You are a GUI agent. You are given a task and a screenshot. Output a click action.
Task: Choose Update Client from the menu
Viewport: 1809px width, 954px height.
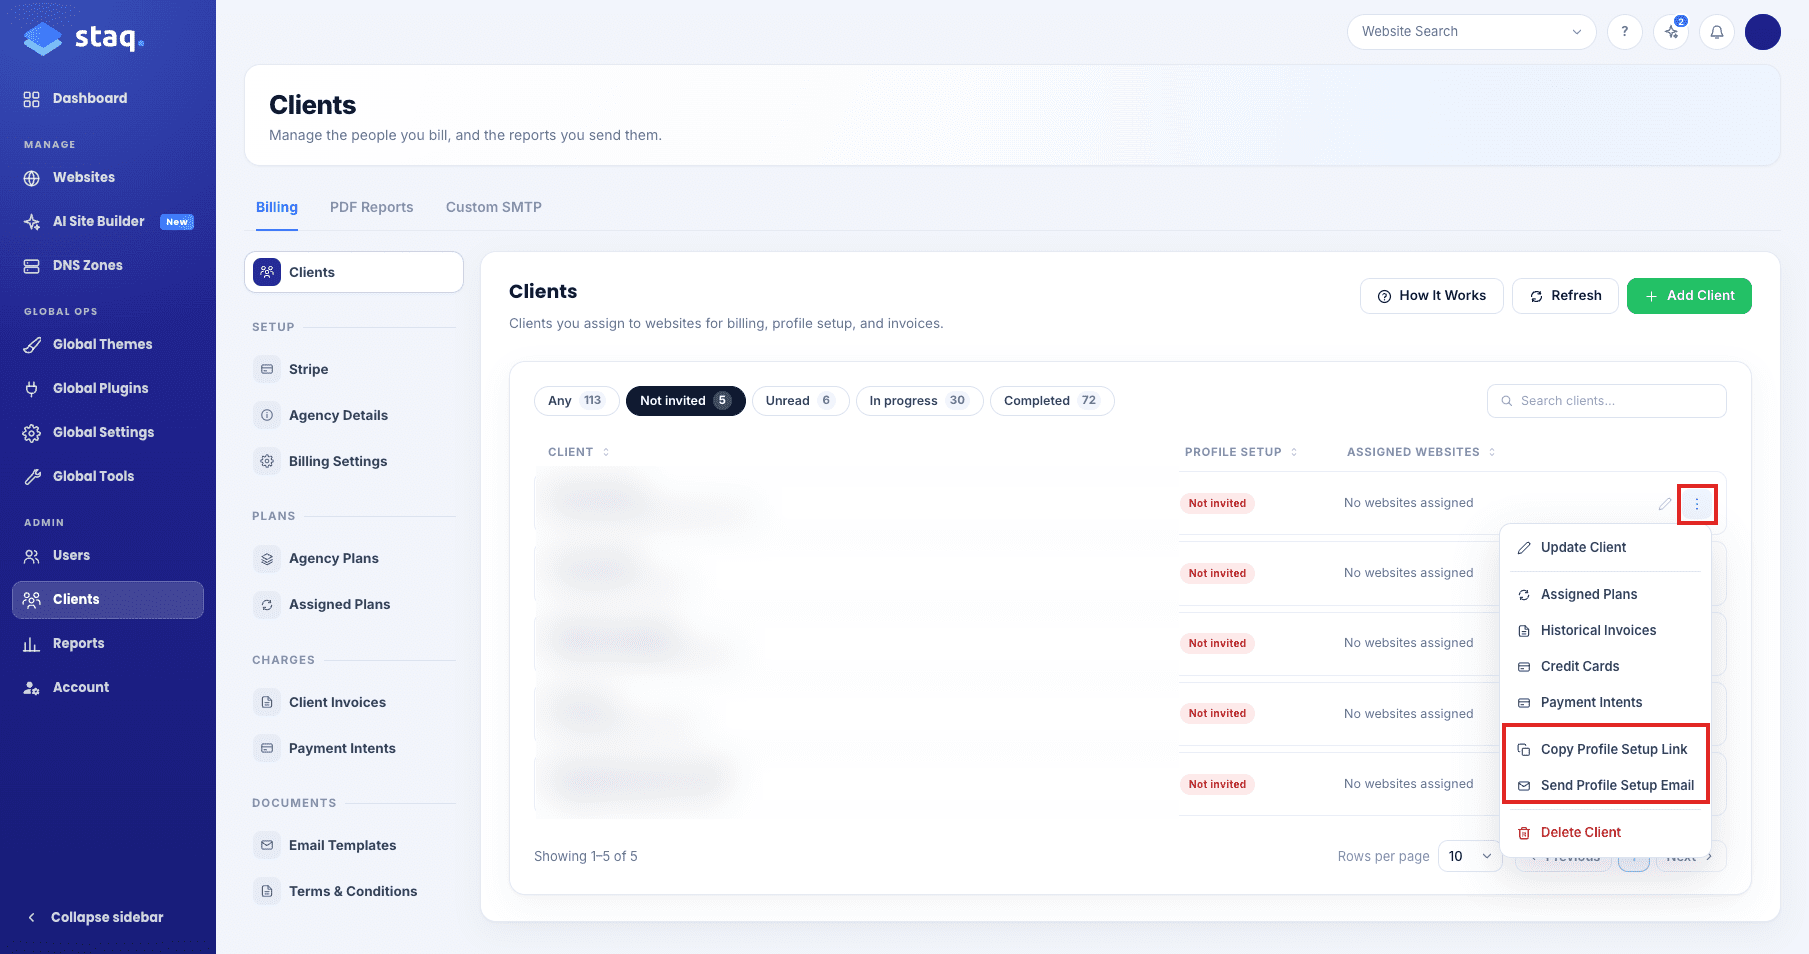[1606, 547]
